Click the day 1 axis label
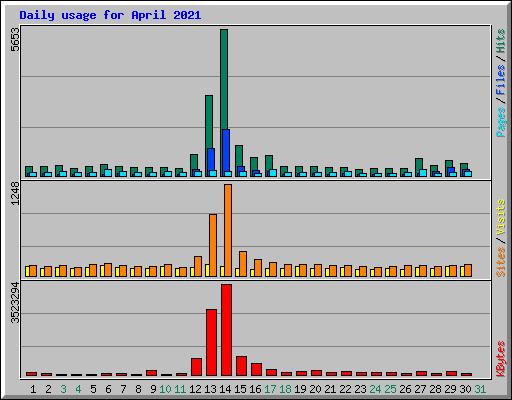Image resolution: width=512 pixels, height=400 pixels. (x=33, y=389)
